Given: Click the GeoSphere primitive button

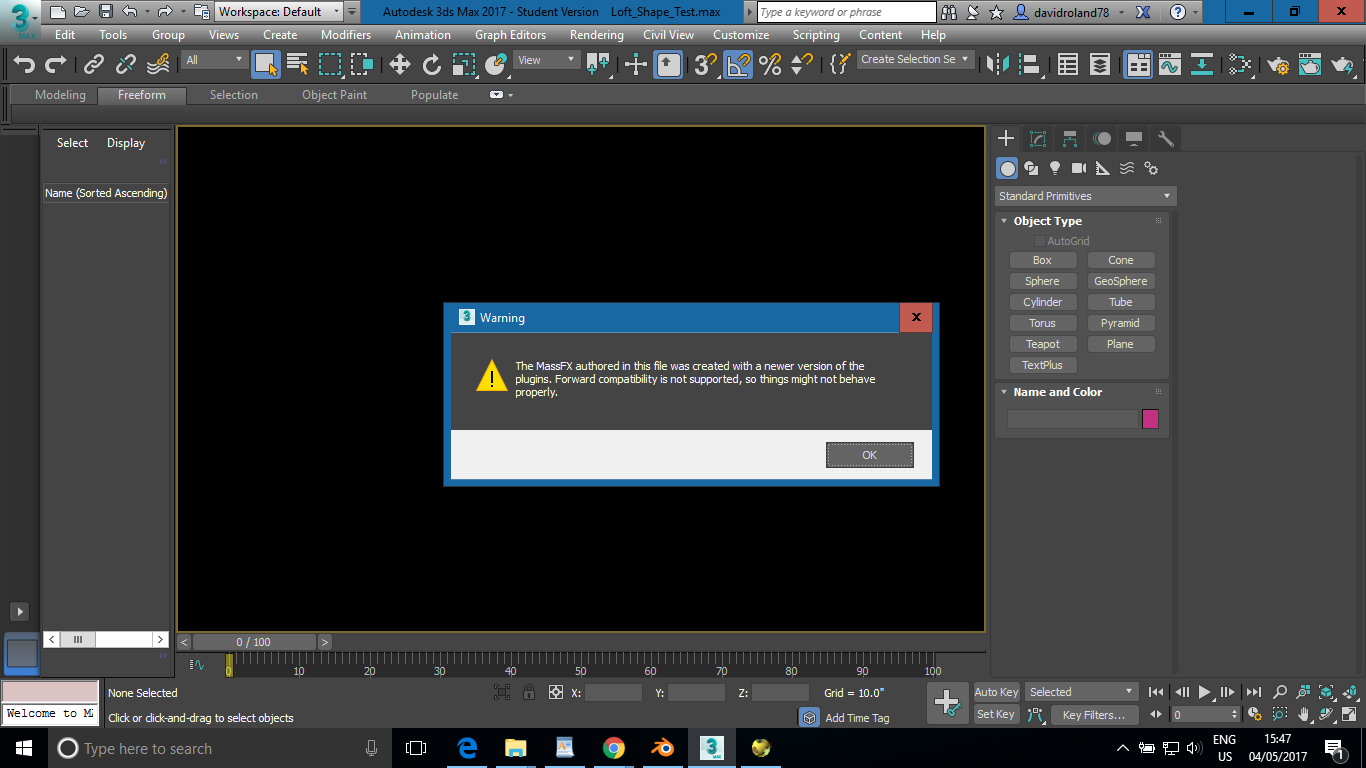Looking at the screenshot, I should click(x=1121, y=281).
